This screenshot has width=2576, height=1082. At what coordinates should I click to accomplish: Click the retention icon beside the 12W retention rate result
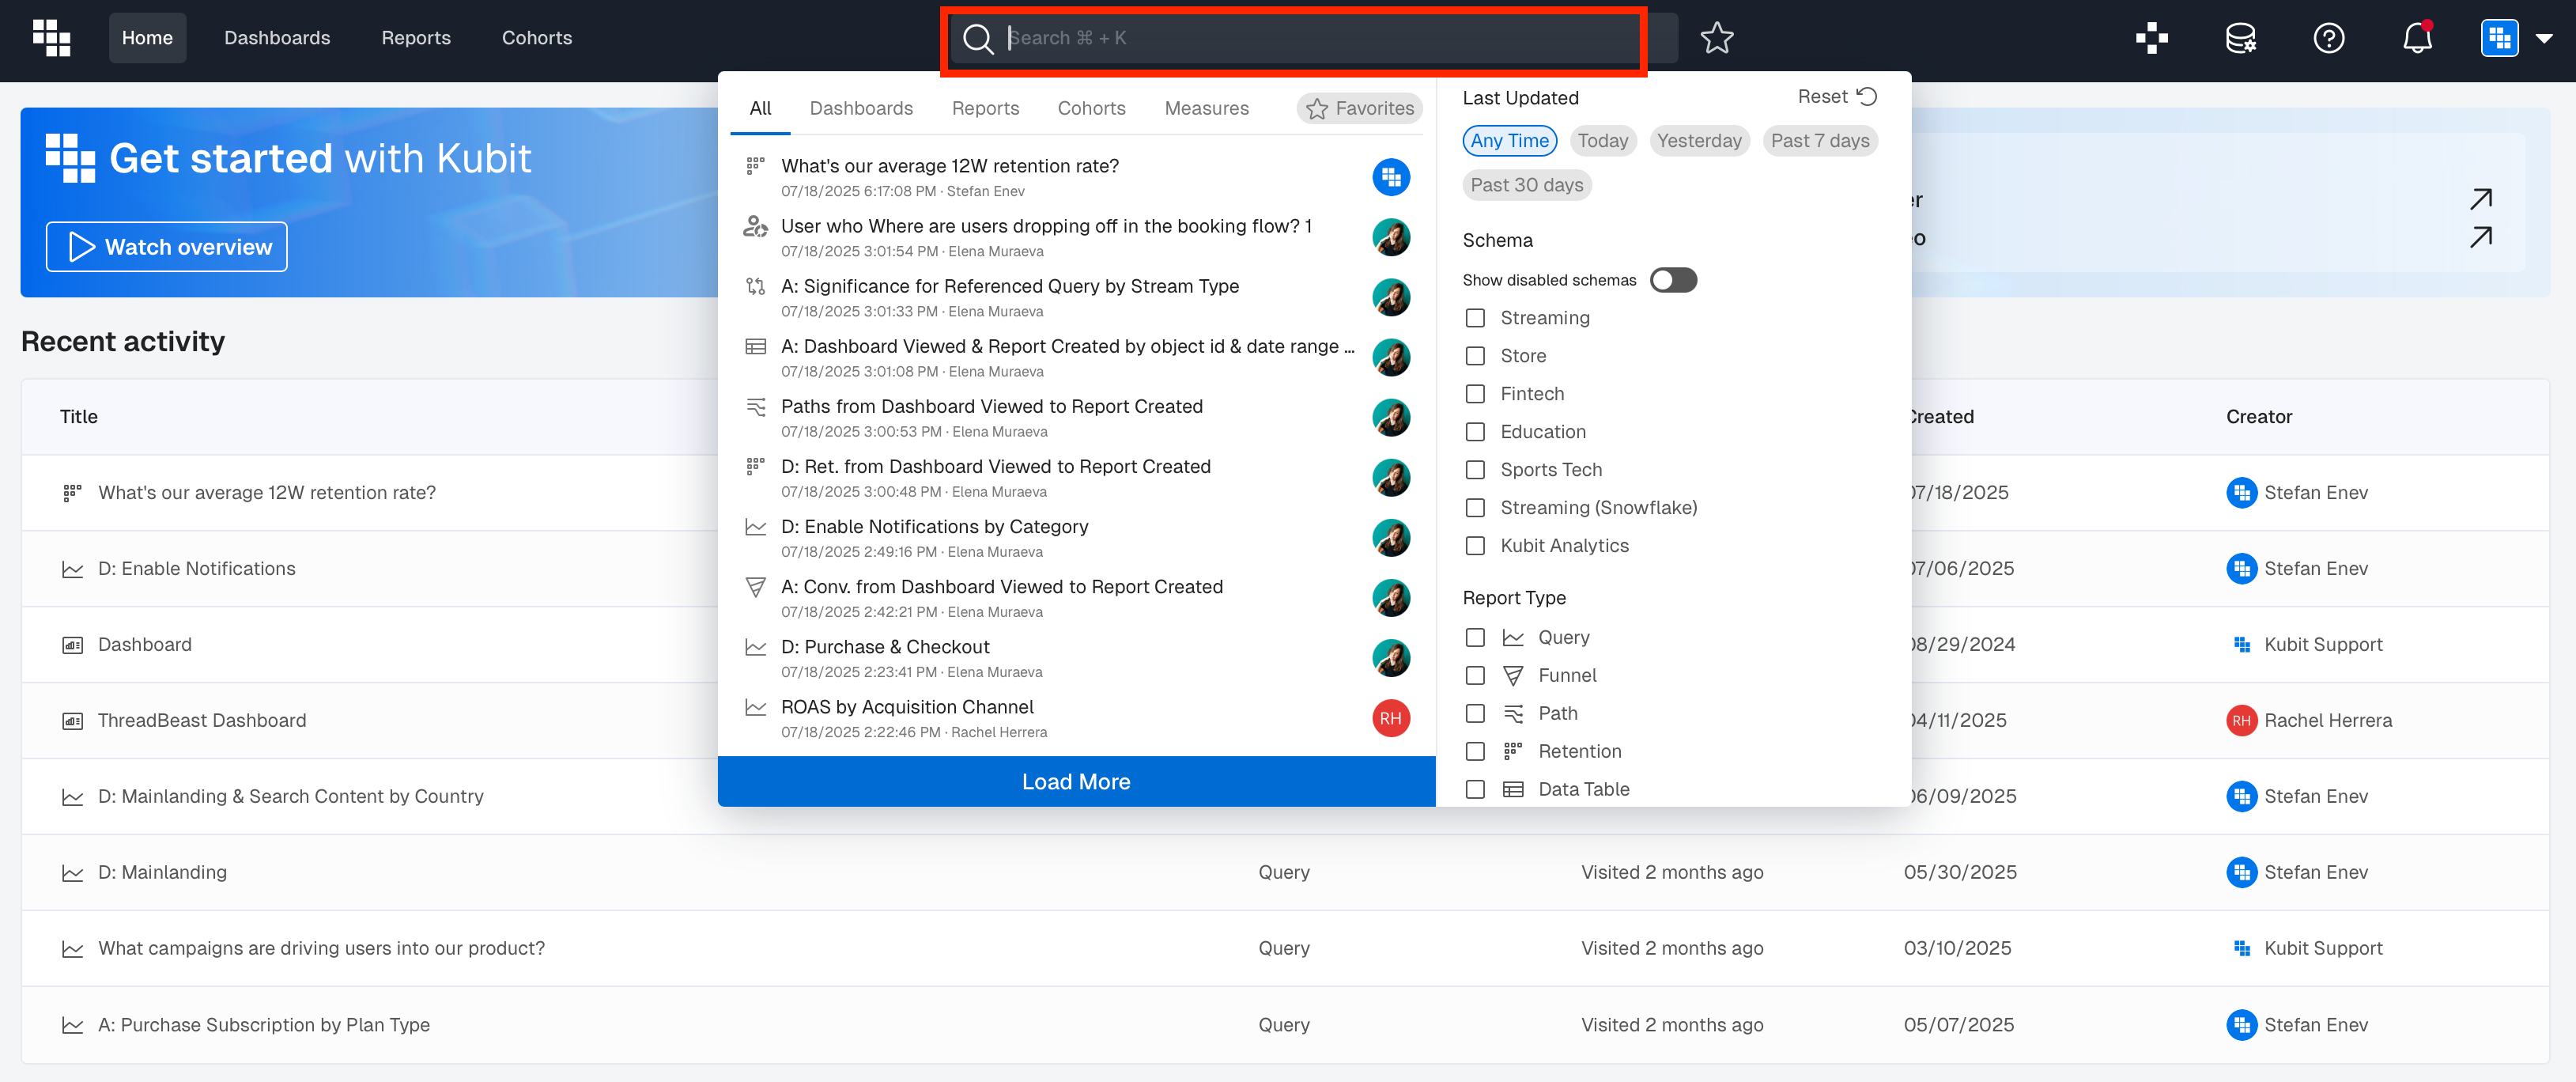point(755,165)
